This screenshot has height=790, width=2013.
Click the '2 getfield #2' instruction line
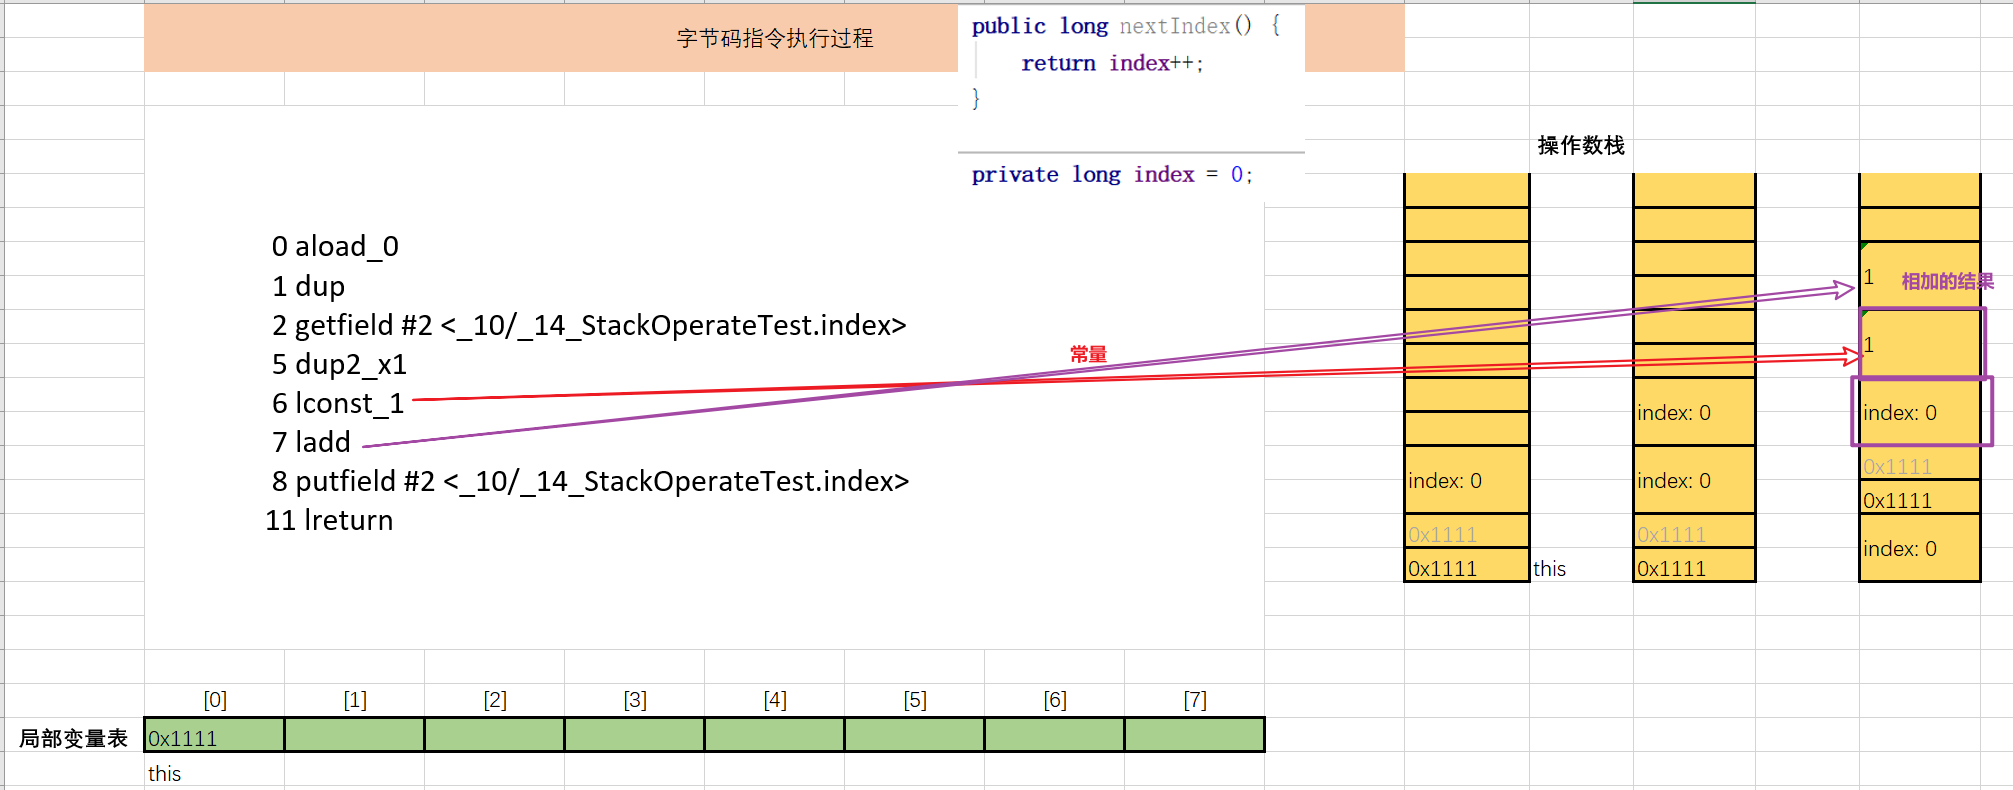pyautogui.click(x=589, y=325)
